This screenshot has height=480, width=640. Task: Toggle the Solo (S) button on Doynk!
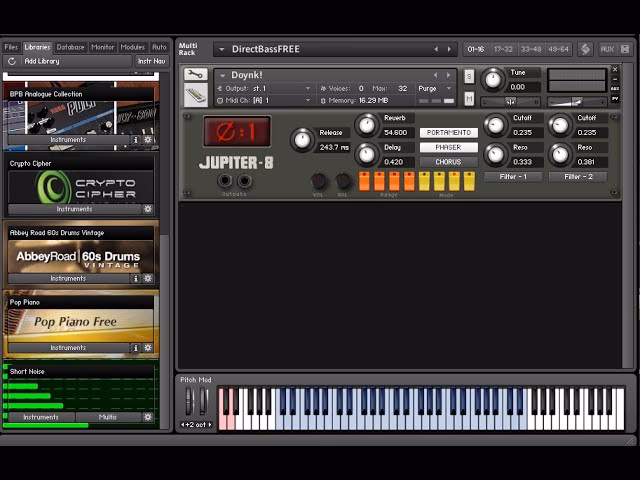[469, 76]
